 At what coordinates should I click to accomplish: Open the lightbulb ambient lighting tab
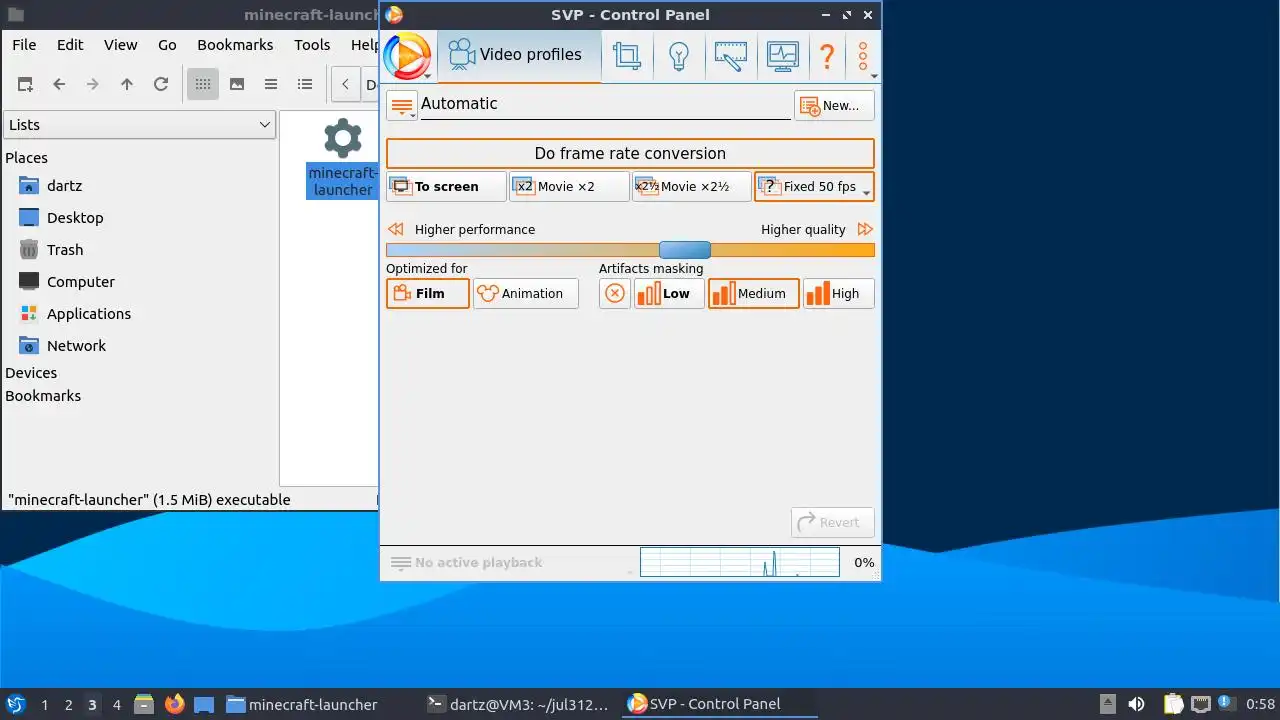(x=679, y=56)
